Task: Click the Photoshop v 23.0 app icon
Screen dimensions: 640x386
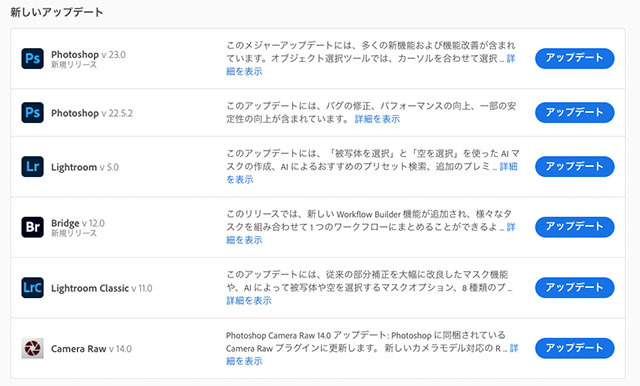Action: pyautogui.click(x=33, y=58)
